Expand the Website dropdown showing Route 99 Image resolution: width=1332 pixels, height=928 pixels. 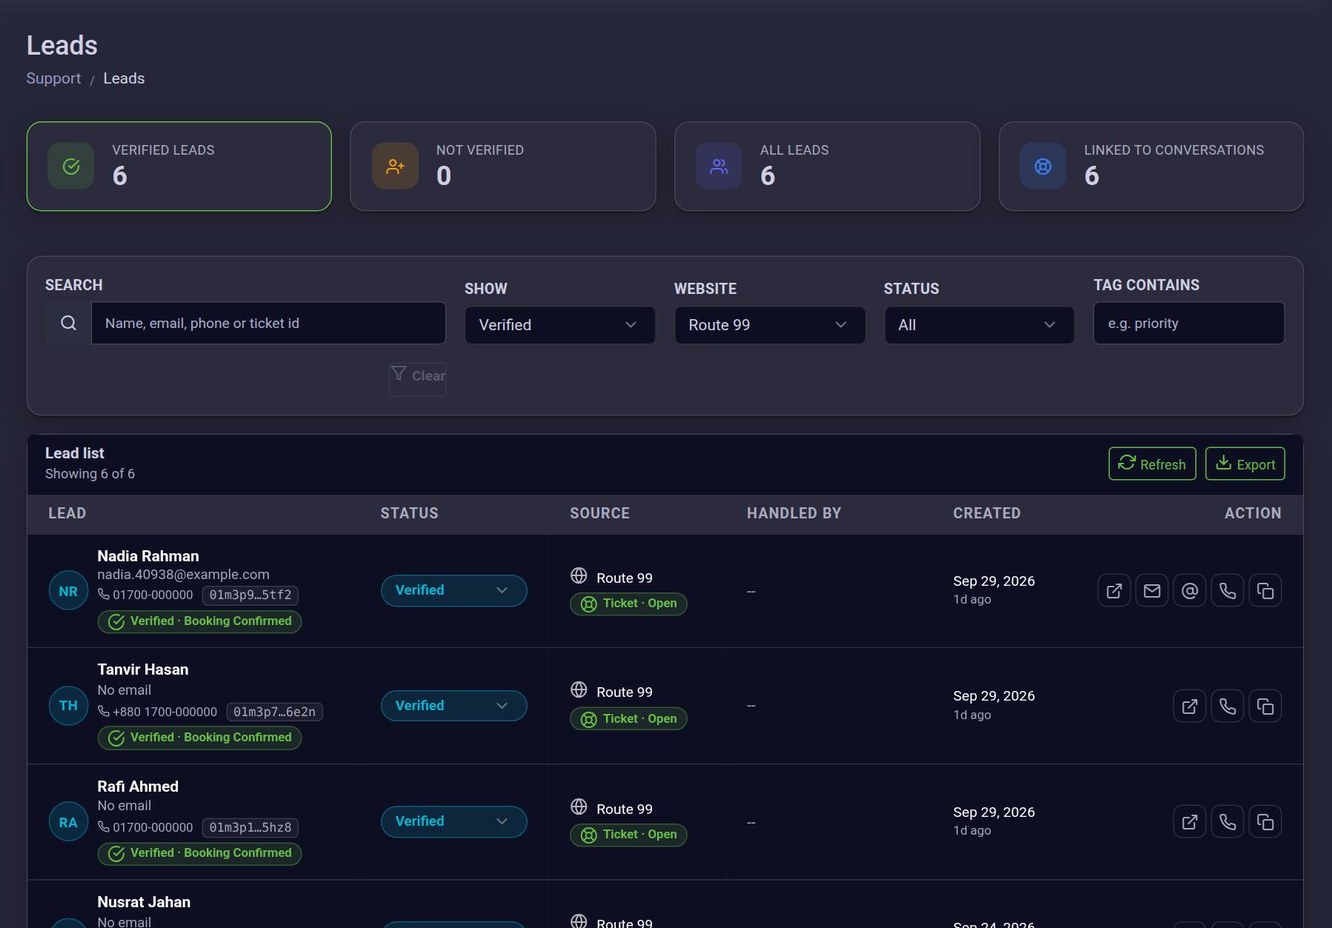(x=770, y=325)
